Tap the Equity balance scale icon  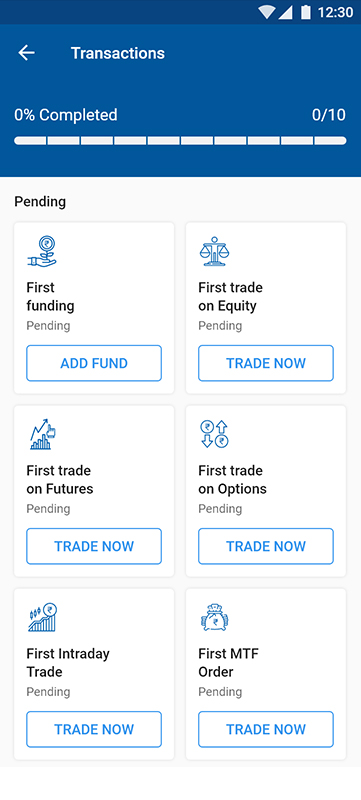coord(214,252)
